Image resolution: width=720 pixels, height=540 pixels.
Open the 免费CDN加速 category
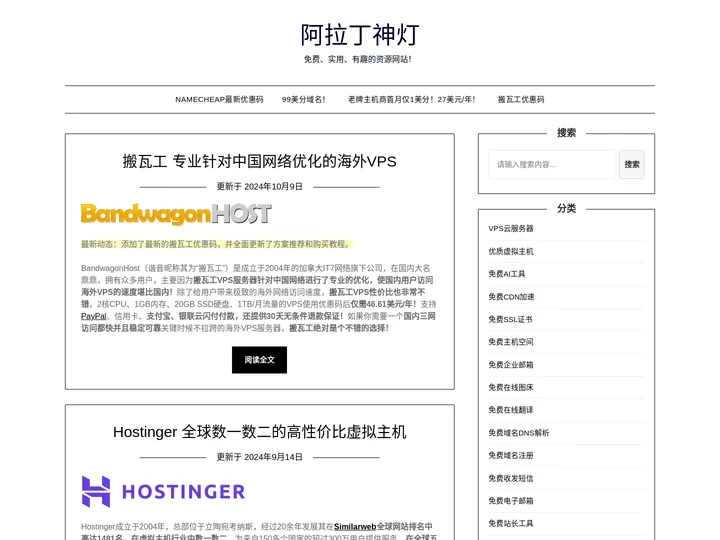pyautogui.click(x=511, y=297)
